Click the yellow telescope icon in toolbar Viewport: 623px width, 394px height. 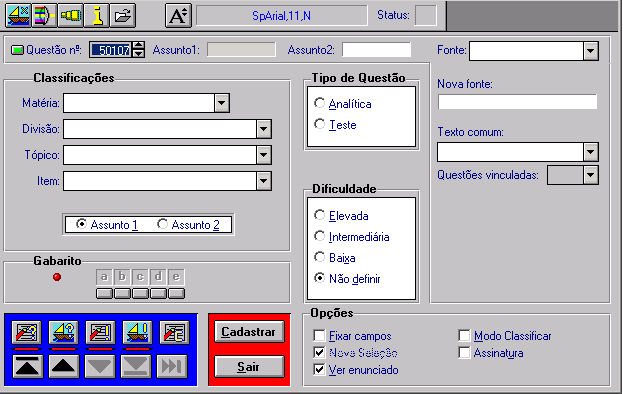70,15
